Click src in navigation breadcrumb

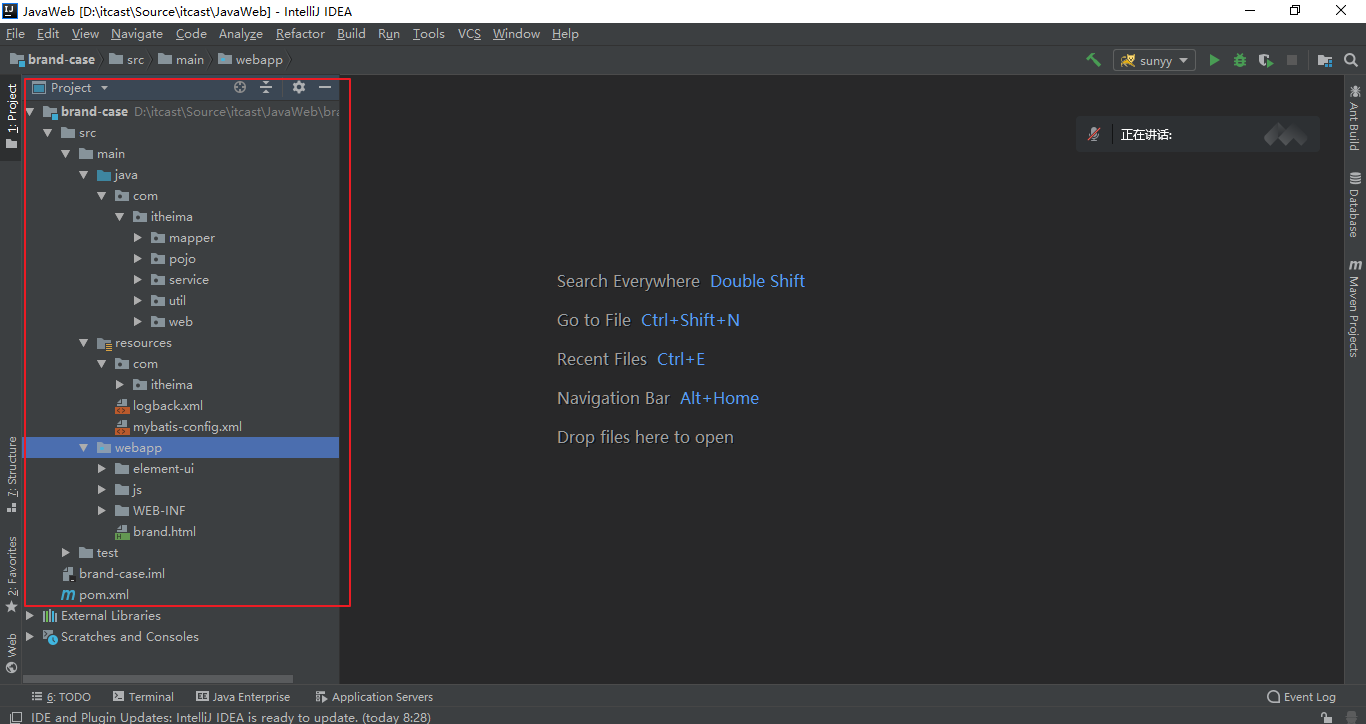127,60
